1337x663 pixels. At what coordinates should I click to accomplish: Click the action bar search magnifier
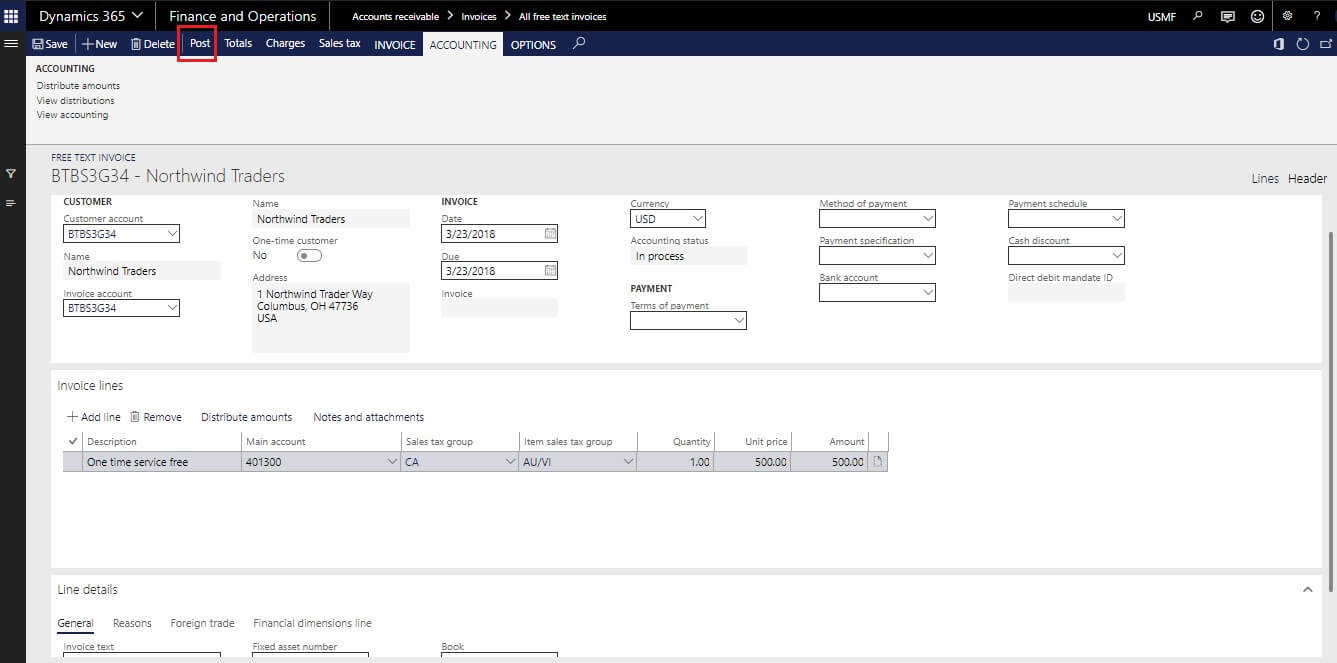579,44
